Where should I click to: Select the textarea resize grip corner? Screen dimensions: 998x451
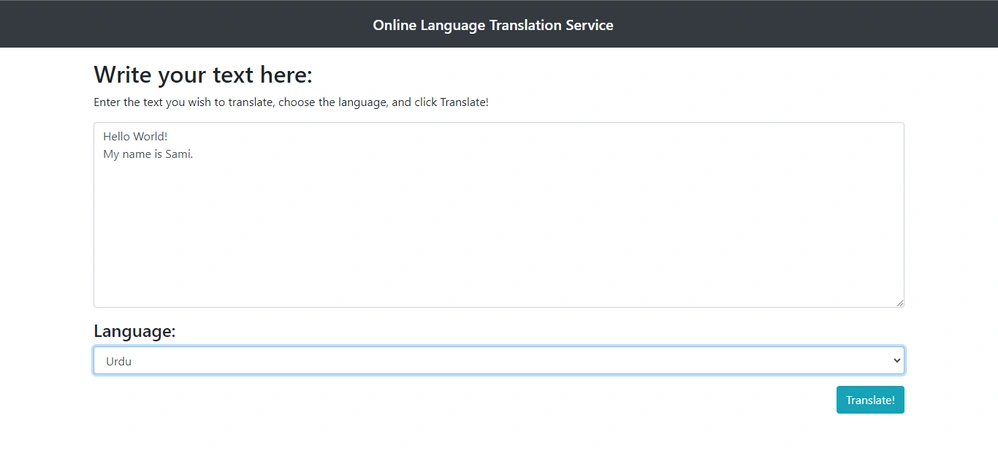click(899, 303)
